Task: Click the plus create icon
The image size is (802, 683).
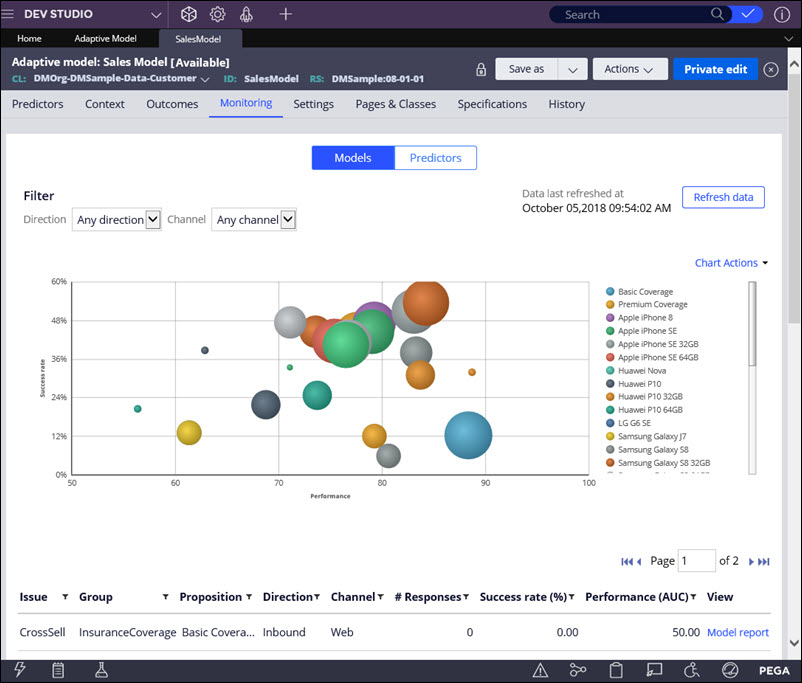Action: [x=286, y=14]
